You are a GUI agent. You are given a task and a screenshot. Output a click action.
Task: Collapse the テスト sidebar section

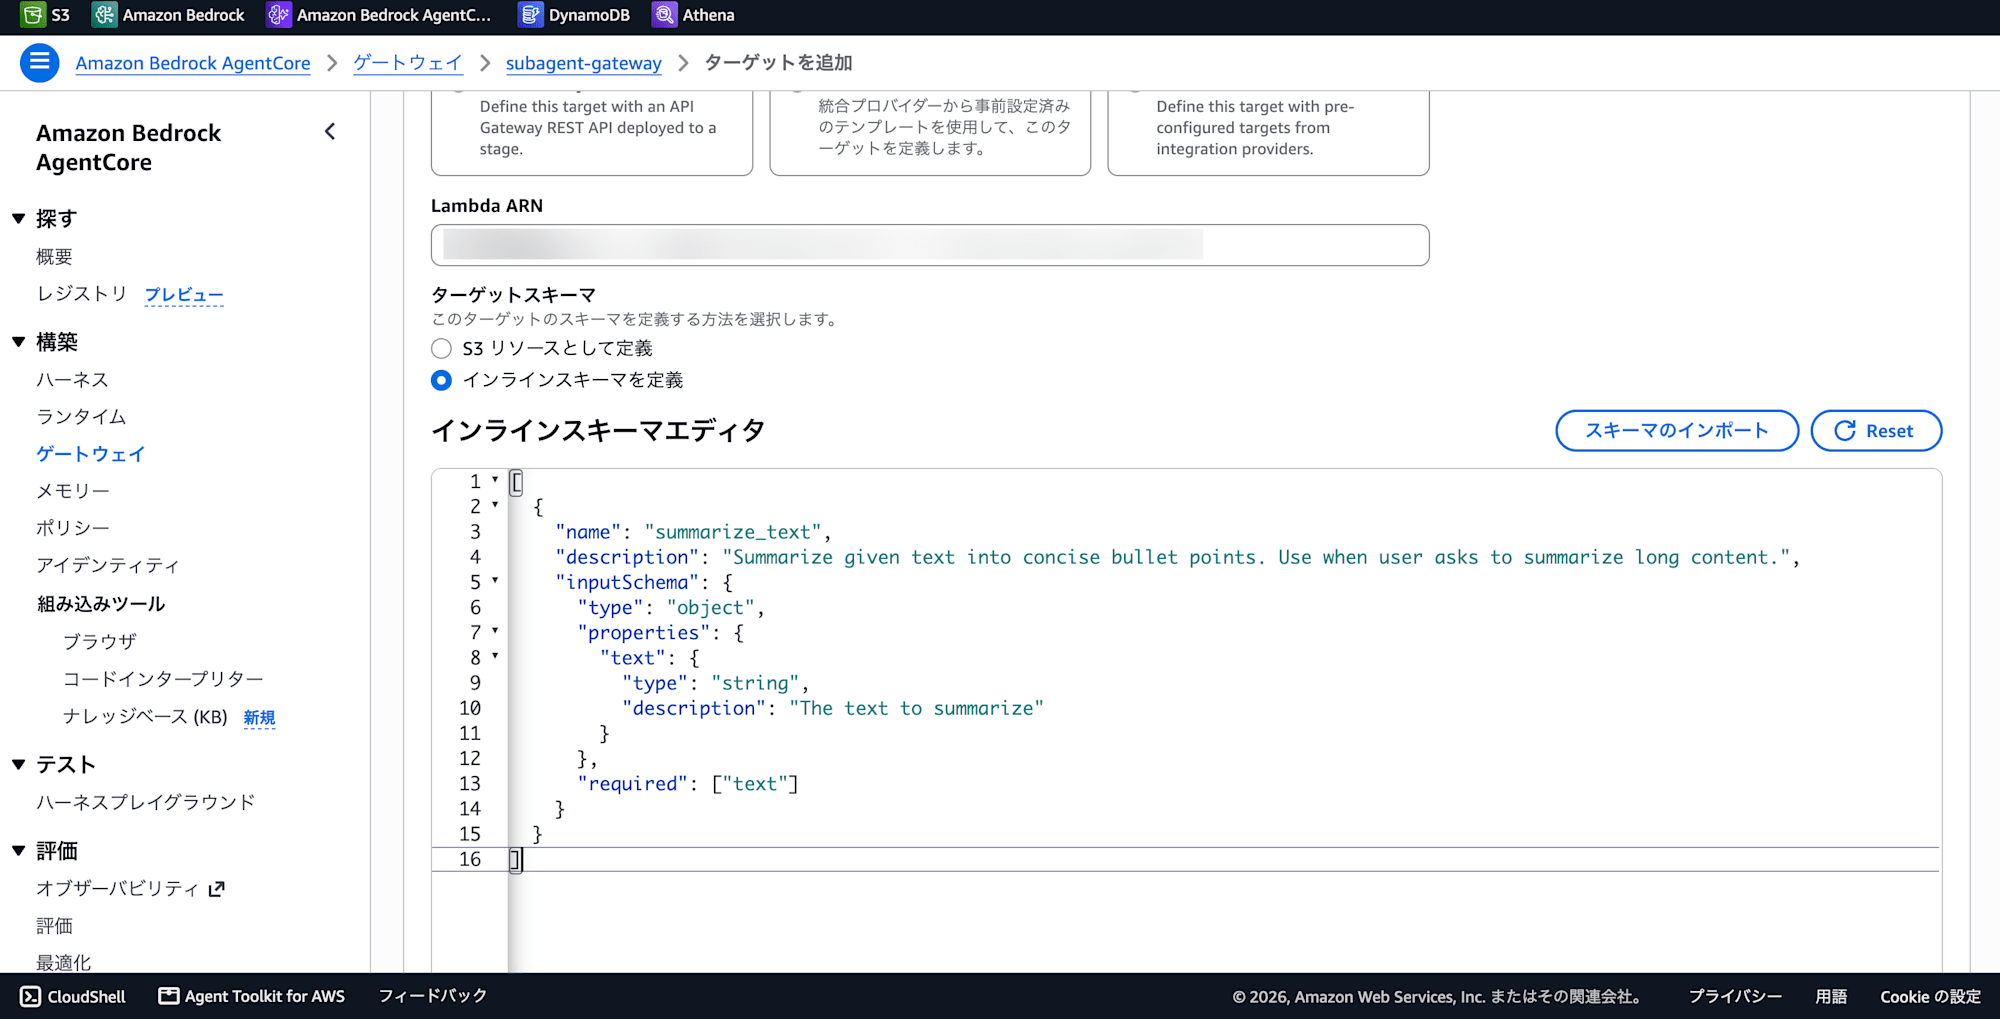tap(19, 765)
